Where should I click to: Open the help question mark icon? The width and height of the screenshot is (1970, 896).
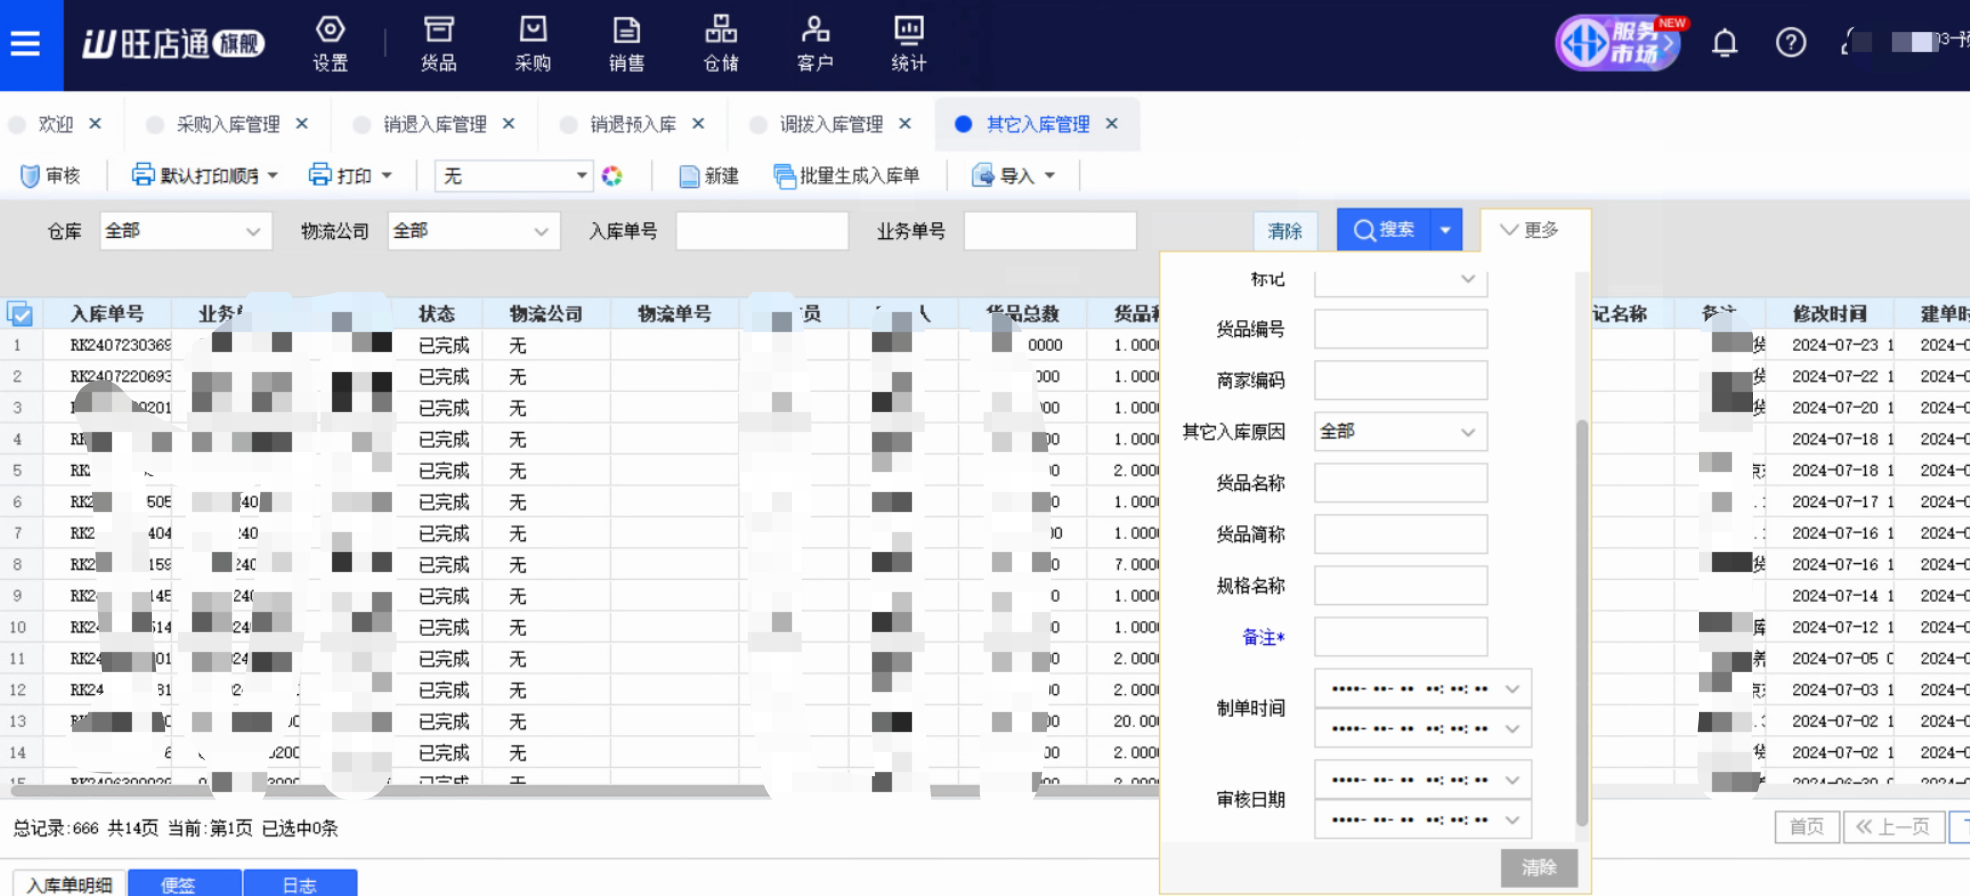pyautogui.click(x=1790, y=43)
